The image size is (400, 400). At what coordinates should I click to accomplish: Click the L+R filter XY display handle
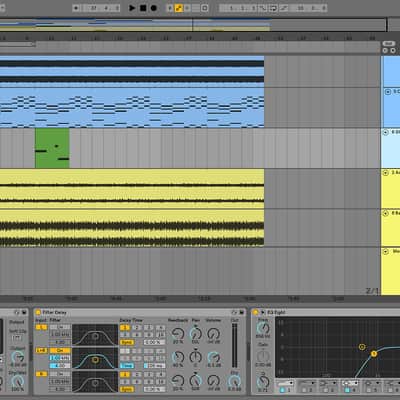pos(95,360)
